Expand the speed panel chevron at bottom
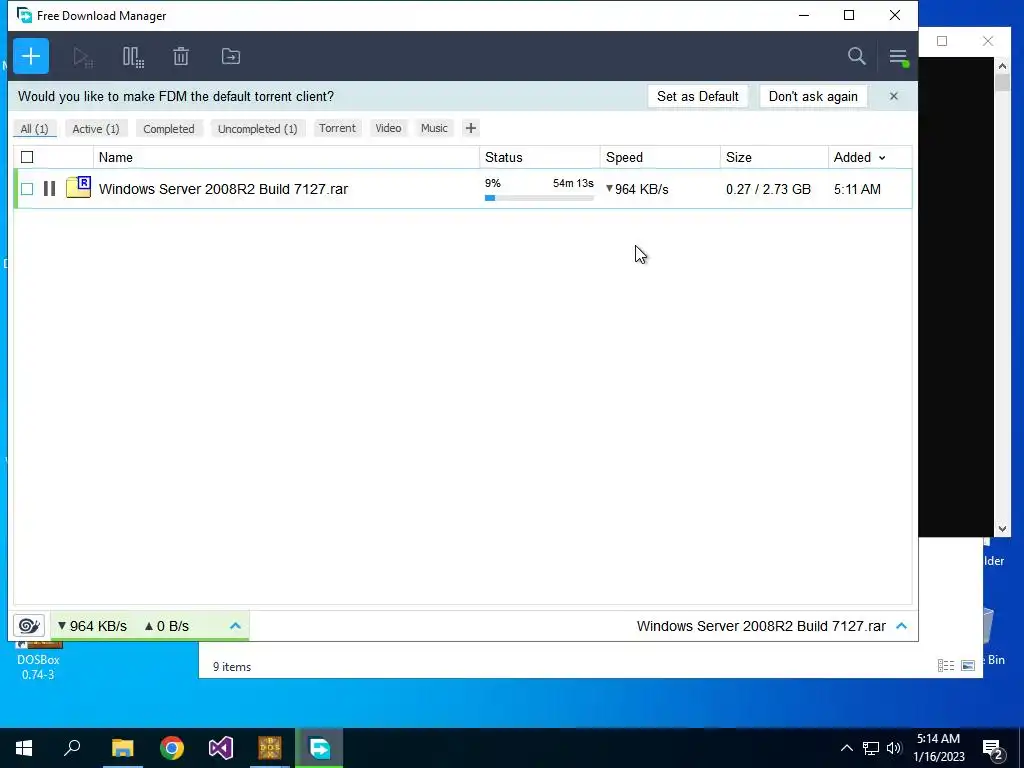This screenshot has width=1024, height=768. click(235, 626)
